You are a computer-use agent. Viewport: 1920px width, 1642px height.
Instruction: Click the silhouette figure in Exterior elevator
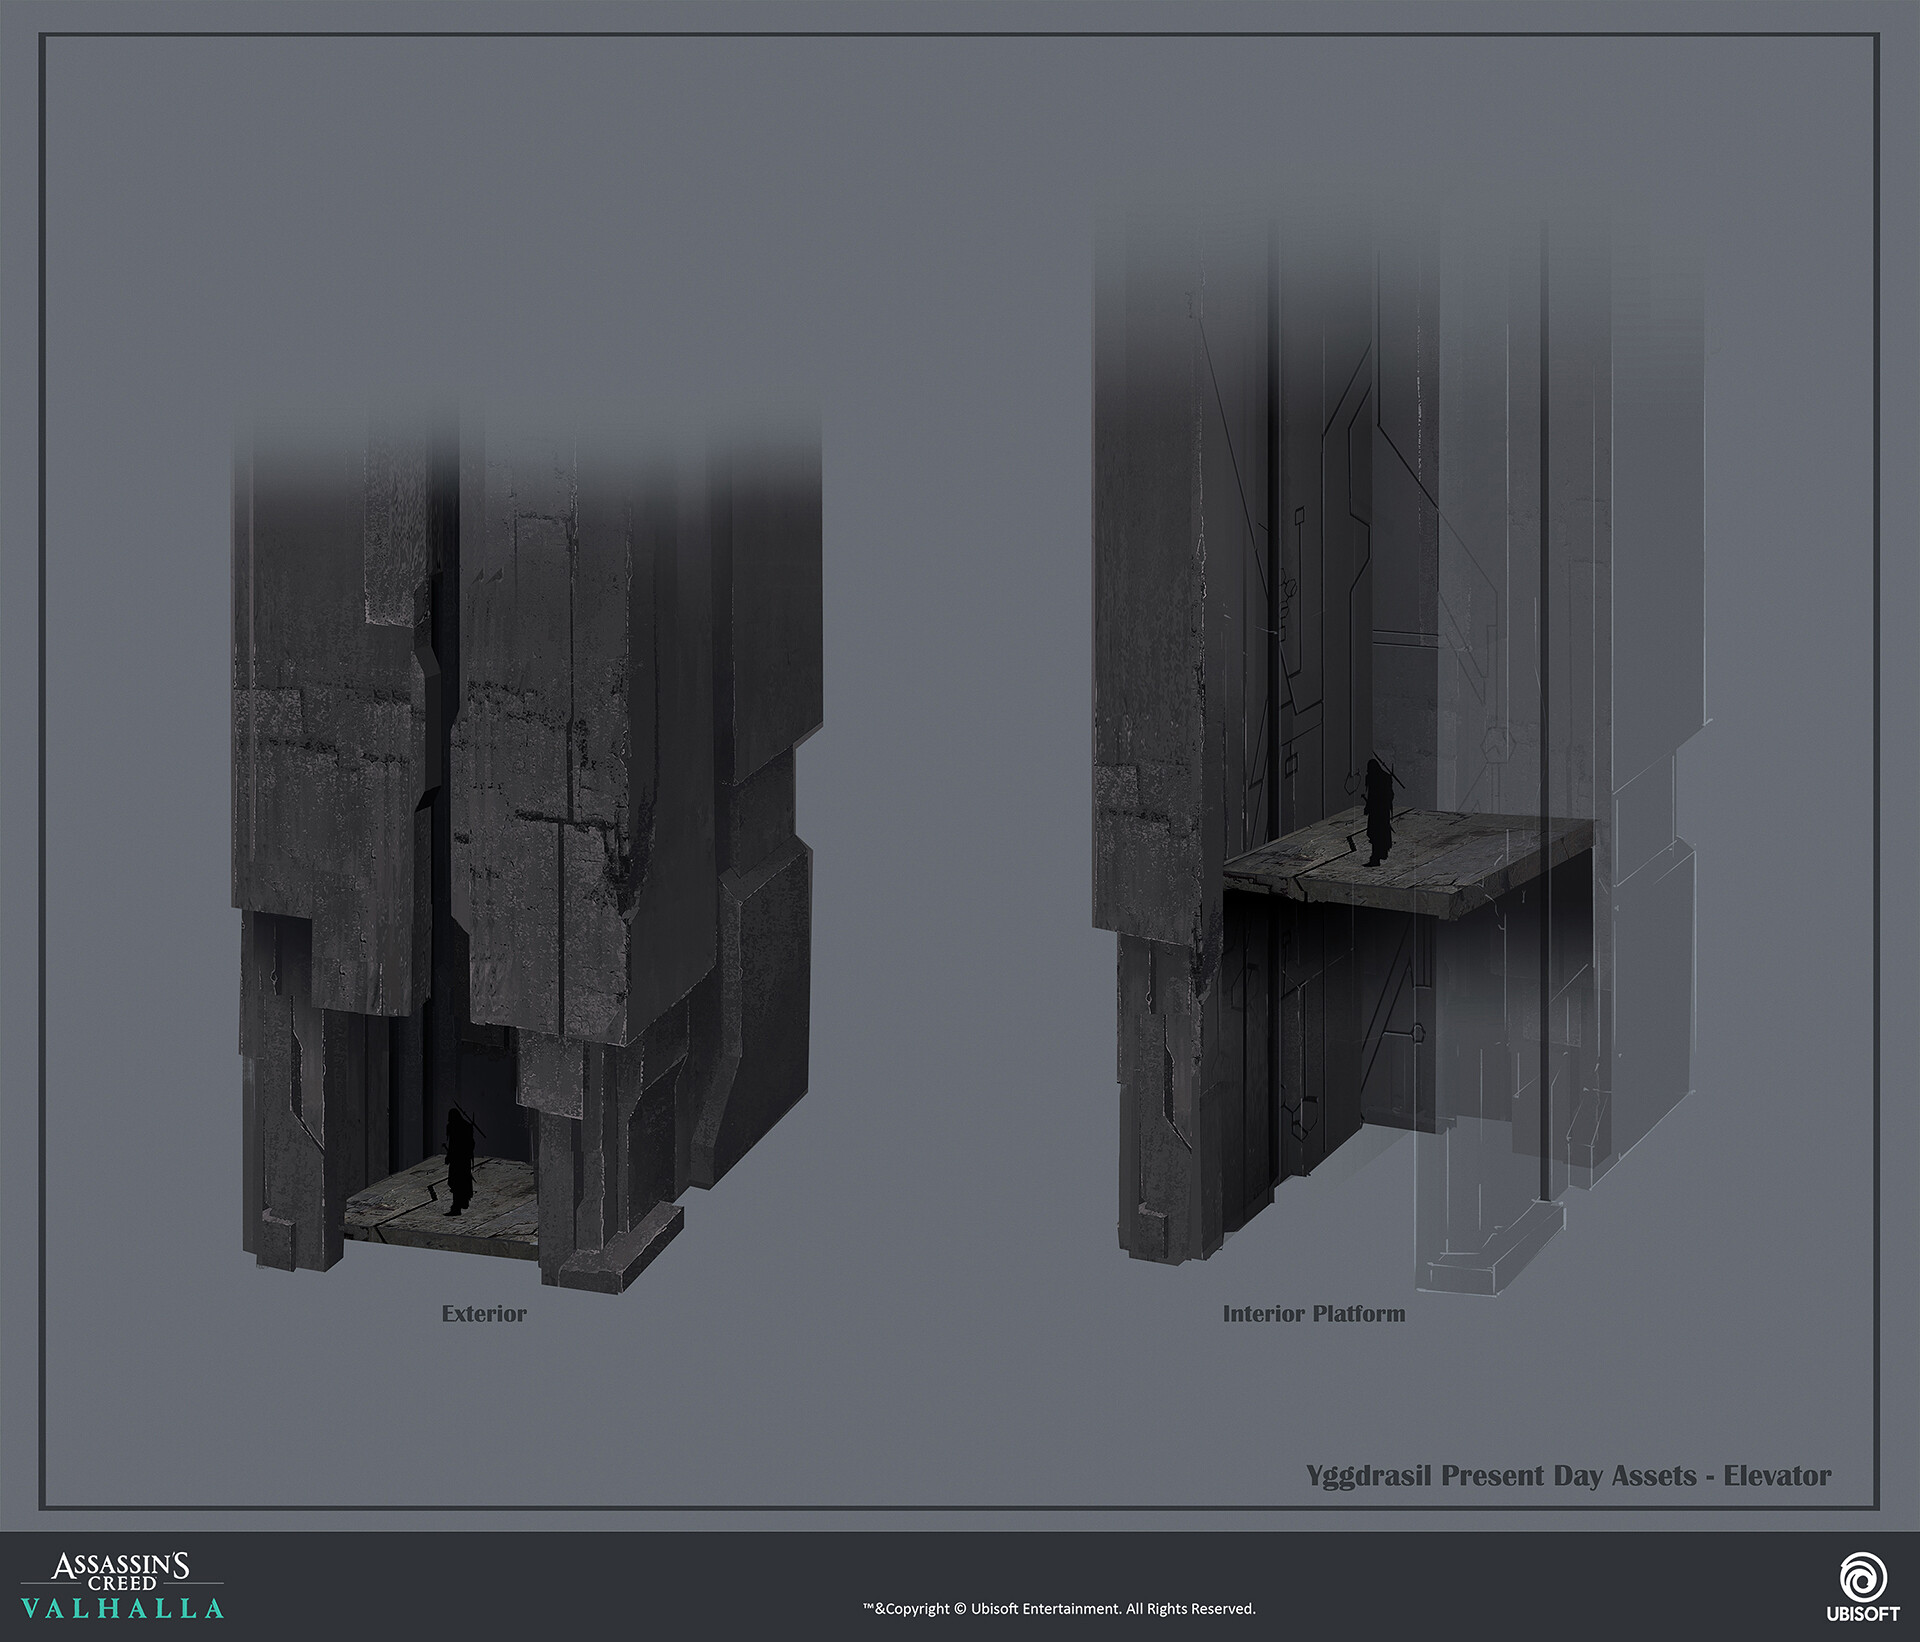459,1159
